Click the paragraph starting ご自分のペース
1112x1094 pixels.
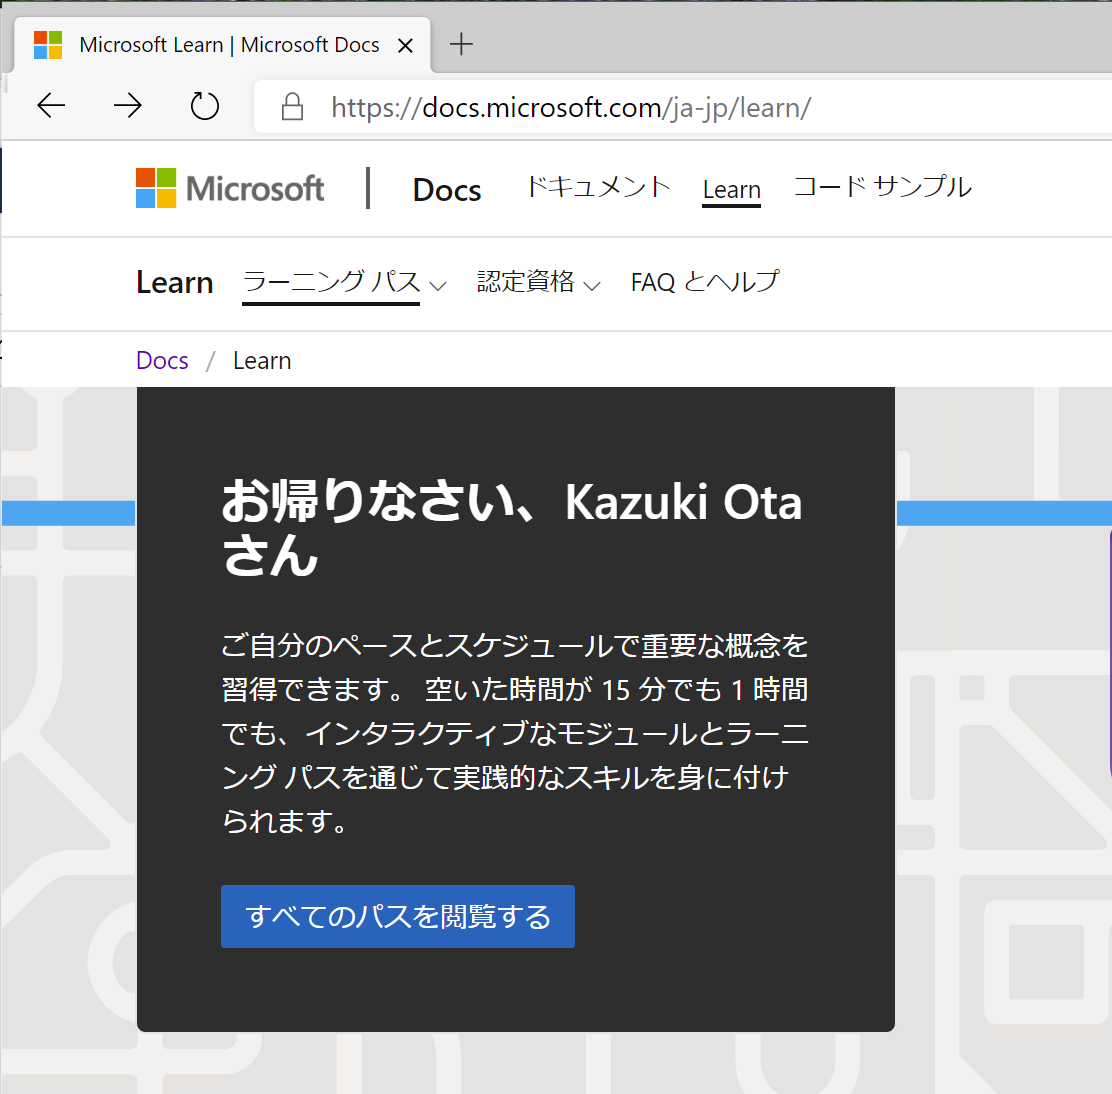coord(515,733)
